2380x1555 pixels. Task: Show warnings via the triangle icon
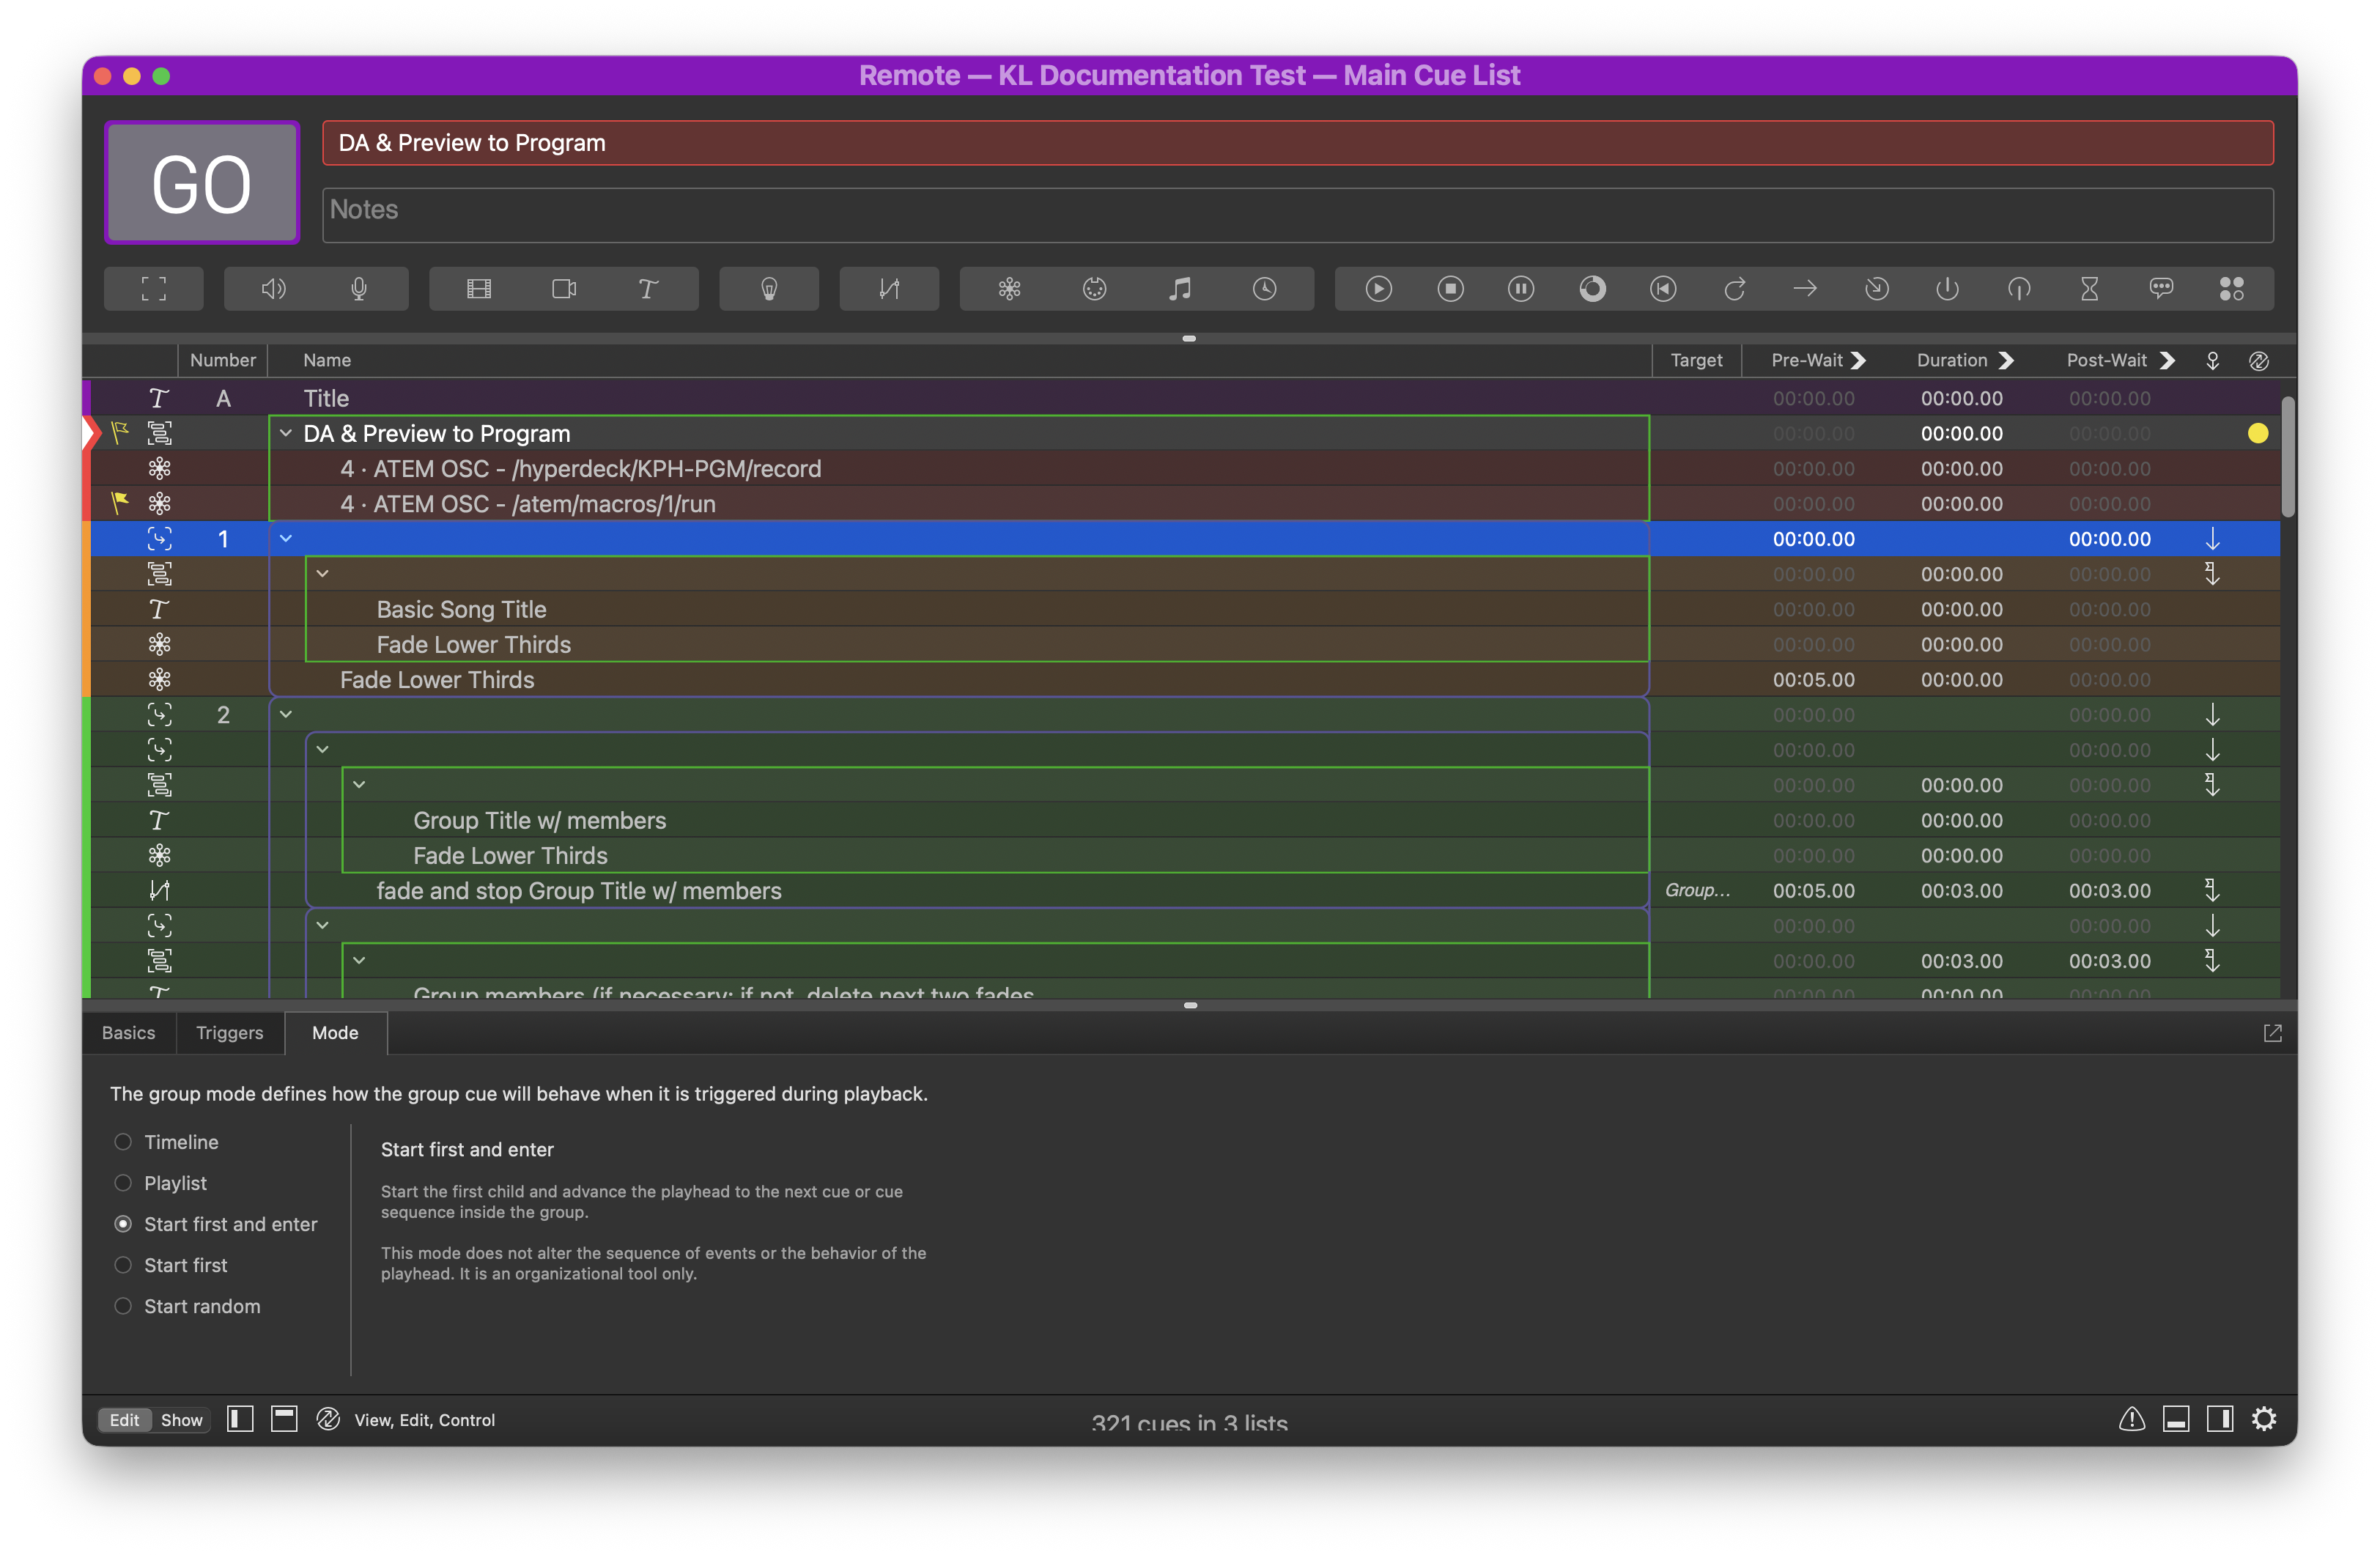click(x=2132, y=1419)
